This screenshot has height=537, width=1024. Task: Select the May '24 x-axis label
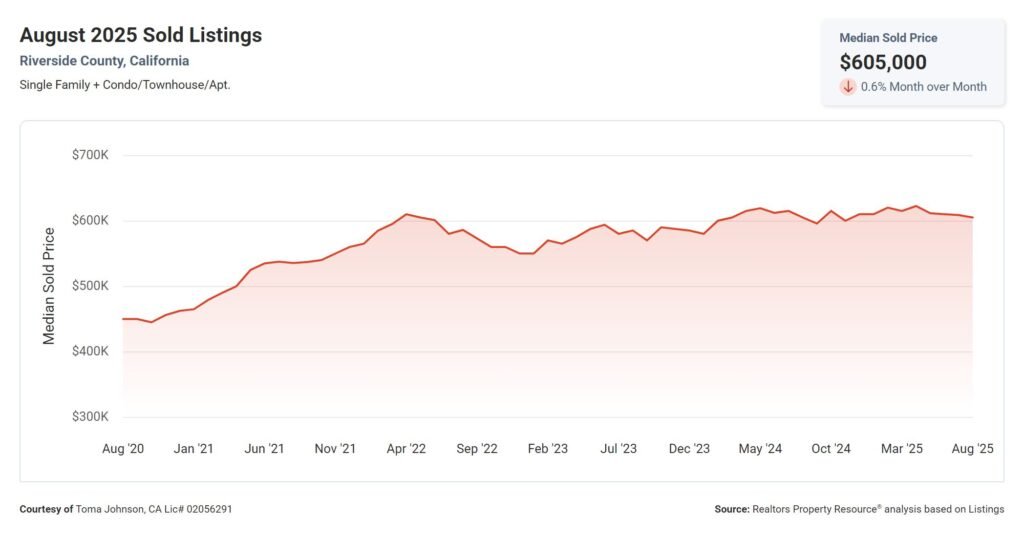pos(760,449)
